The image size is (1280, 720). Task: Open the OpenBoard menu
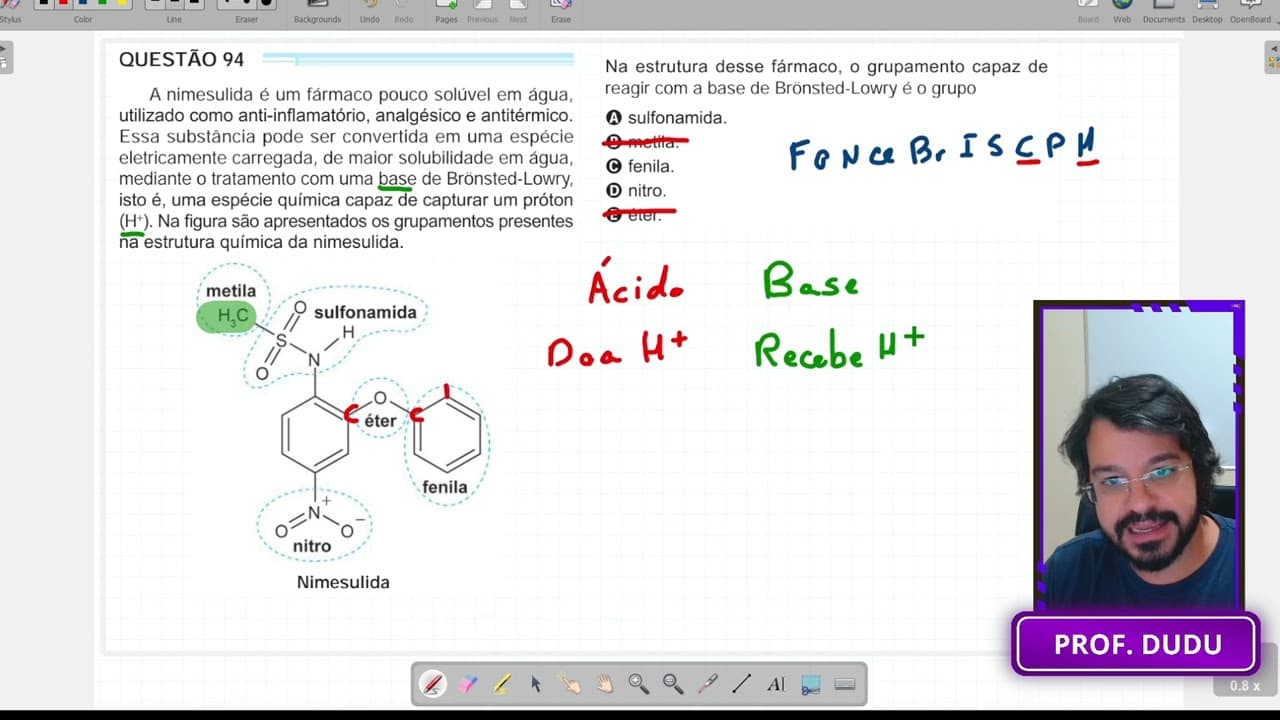1251,10
